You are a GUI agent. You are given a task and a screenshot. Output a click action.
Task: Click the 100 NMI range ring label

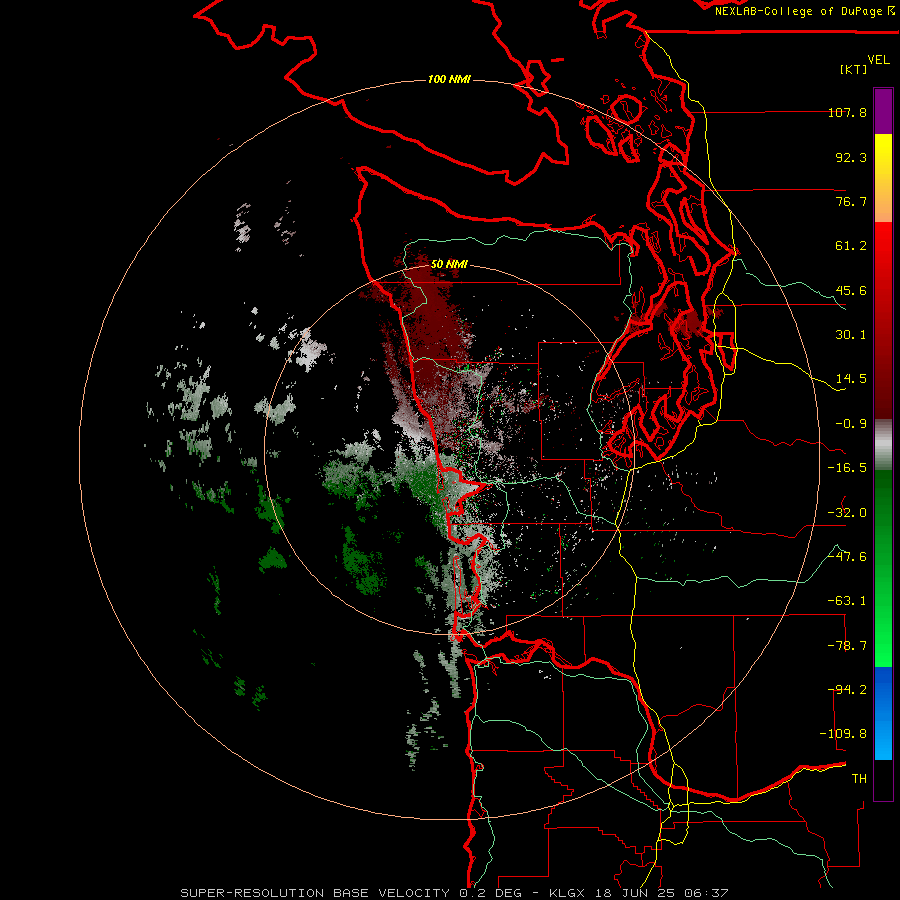coord(449,79)
